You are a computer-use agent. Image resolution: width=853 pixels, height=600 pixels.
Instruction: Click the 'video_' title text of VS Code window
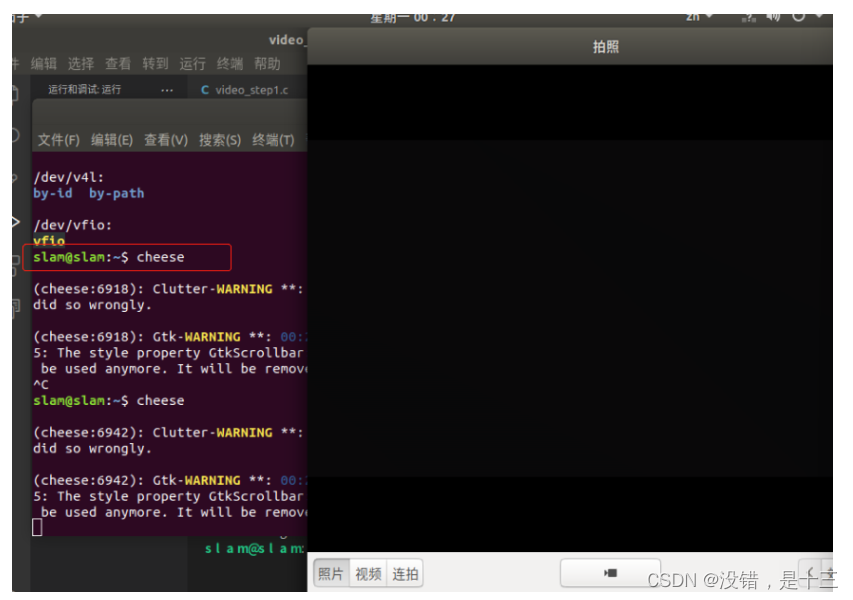287,40
